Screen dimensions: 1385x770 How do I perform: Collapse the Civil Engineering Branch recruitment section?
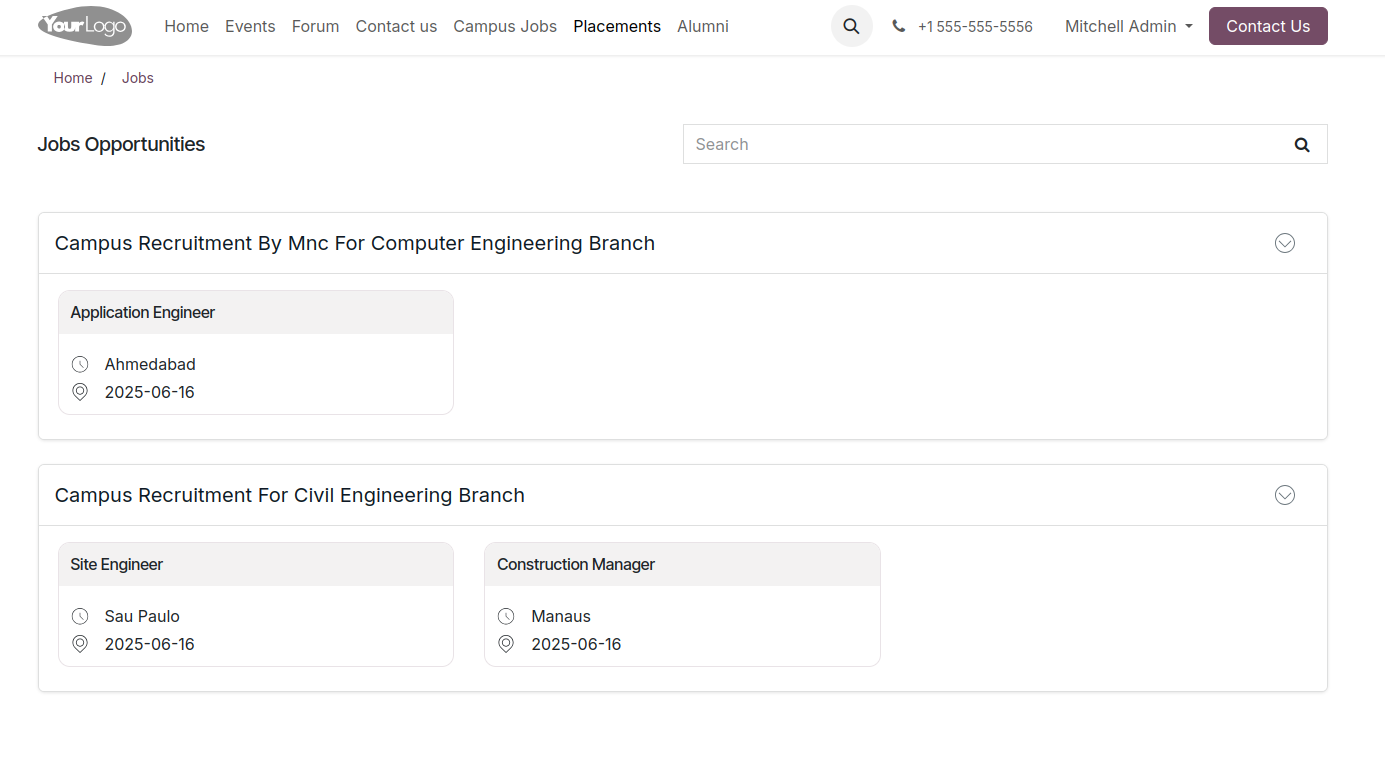[x=1285, y=495]
